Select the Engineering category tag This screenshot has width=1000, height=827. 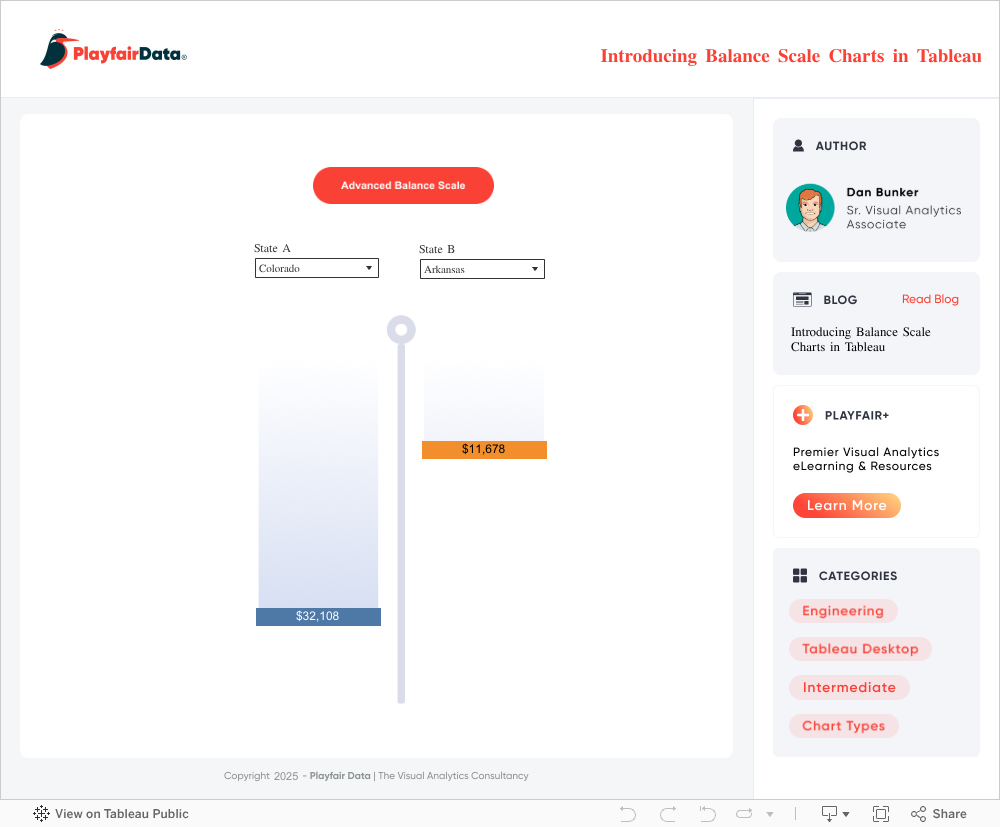point(842,611)
